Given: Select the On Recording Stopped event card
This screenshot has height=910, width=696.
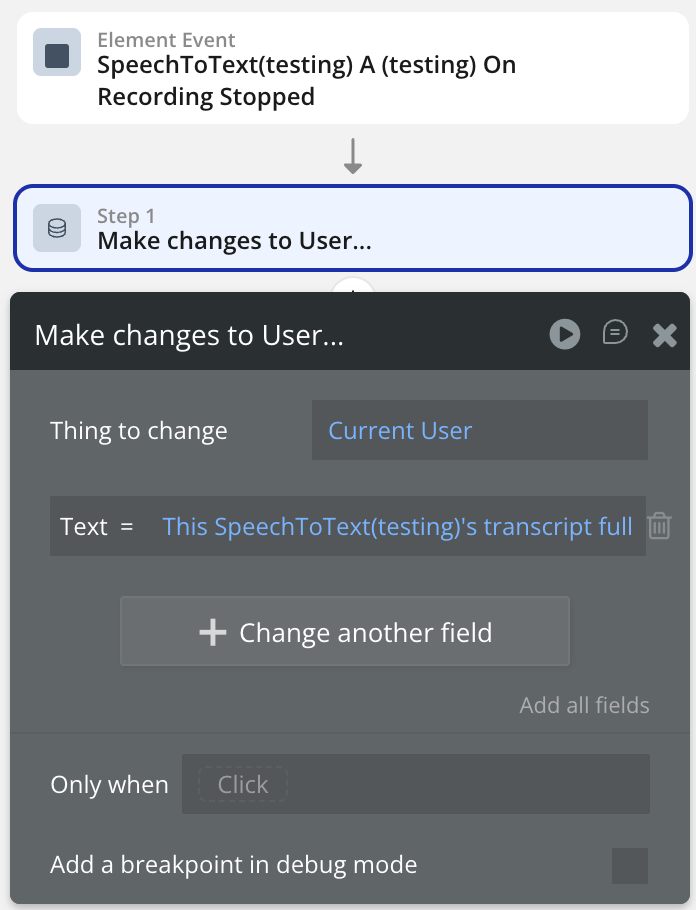Looking at the screenshot, I should tap(352, 68).
